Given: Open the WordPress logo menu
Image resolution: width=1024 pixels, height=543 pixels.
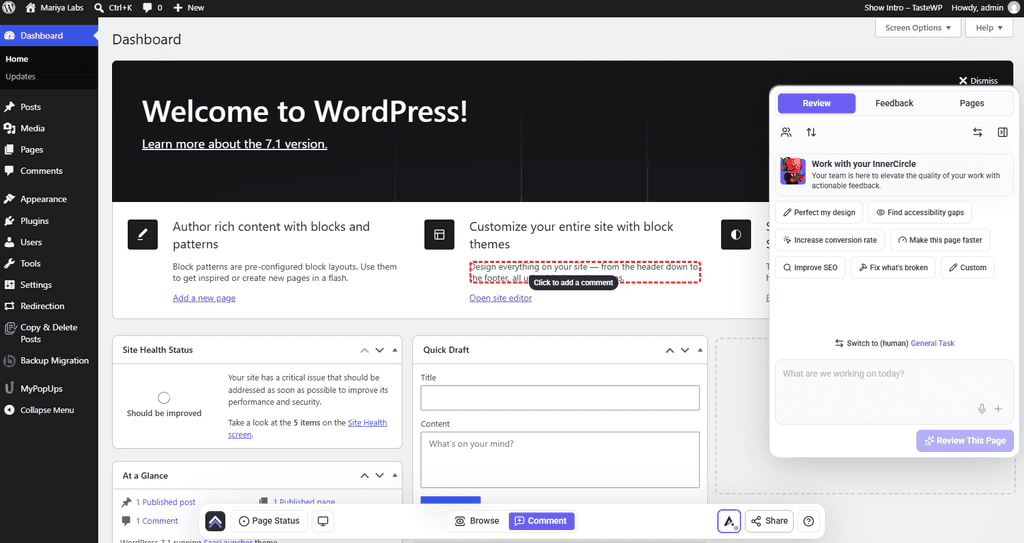Looking at the screenshot, I should click(x=9, y=8).
